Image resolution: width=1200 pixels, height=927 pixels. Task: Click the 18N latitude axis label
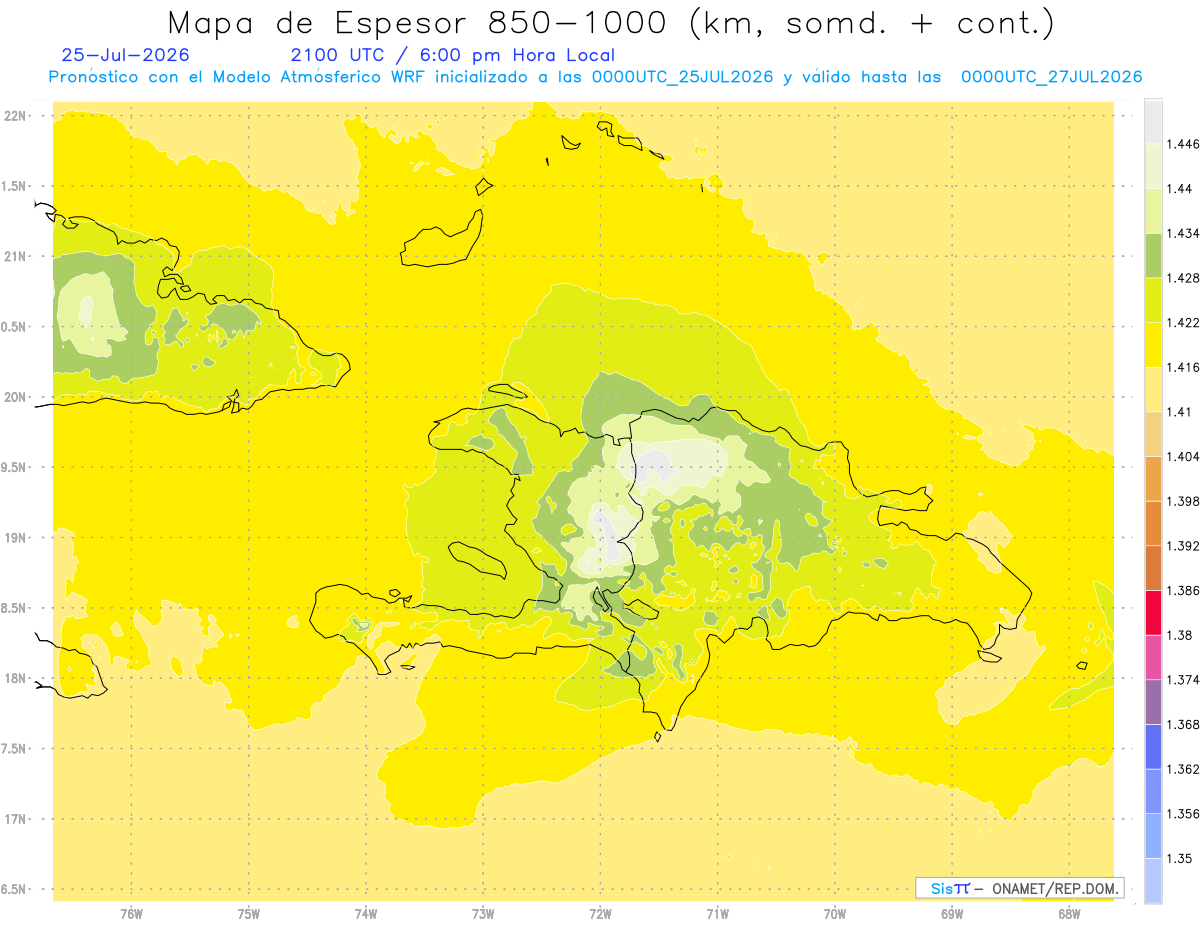15,678
